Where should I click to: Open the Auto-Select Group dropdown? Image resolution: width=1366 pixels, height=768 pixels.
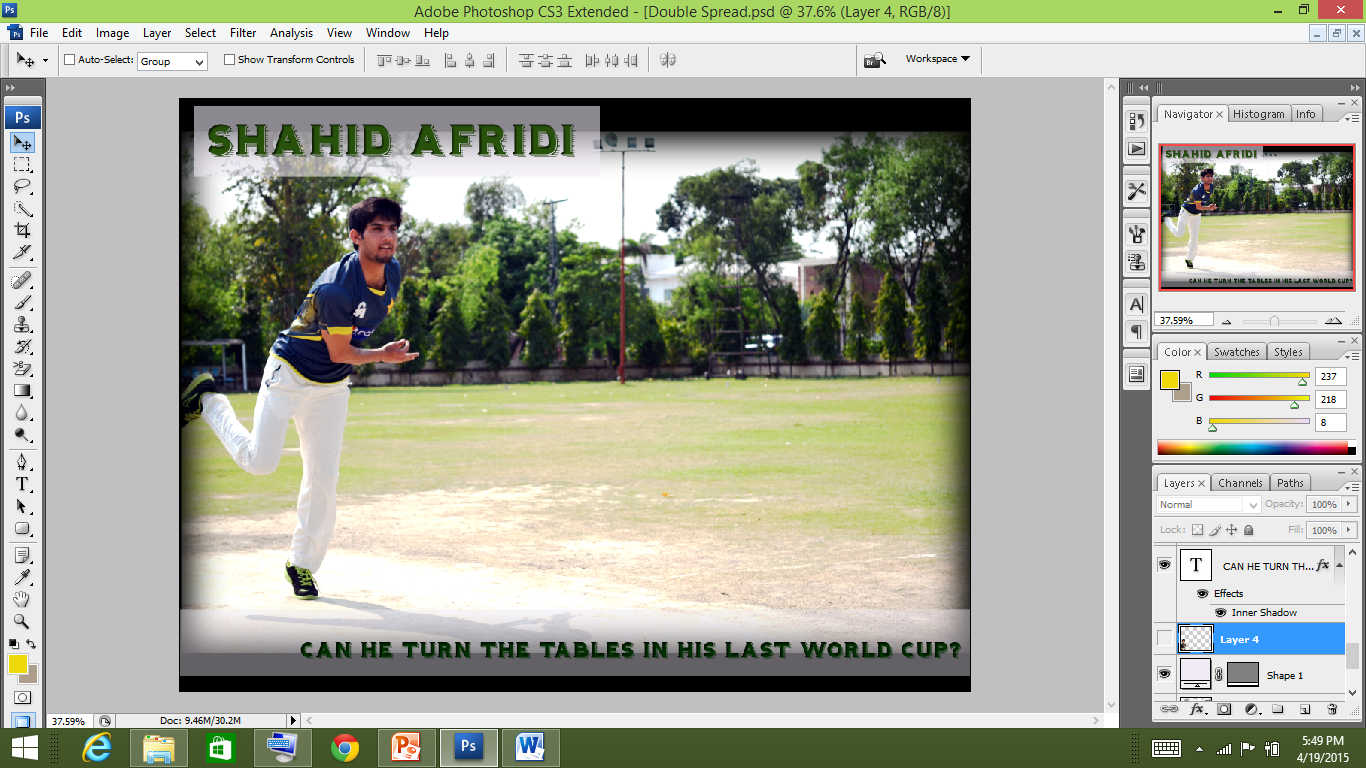(172, 61)
